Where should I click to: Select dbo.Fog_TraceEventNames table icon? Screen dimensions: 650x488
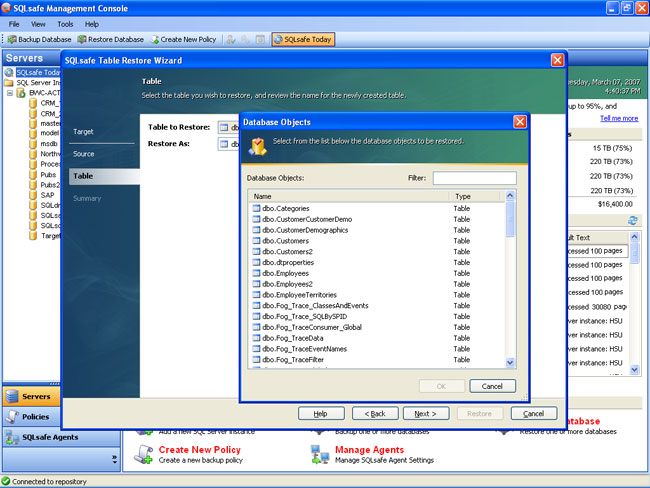pyautogui.click(x=256, y=349)
